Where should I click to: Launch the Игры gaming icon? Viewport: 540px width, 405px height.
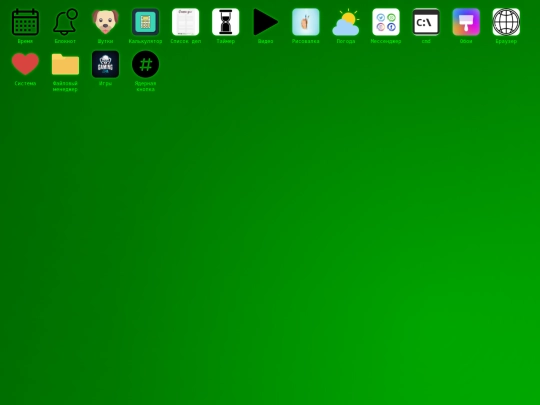[x=105, y=64]
